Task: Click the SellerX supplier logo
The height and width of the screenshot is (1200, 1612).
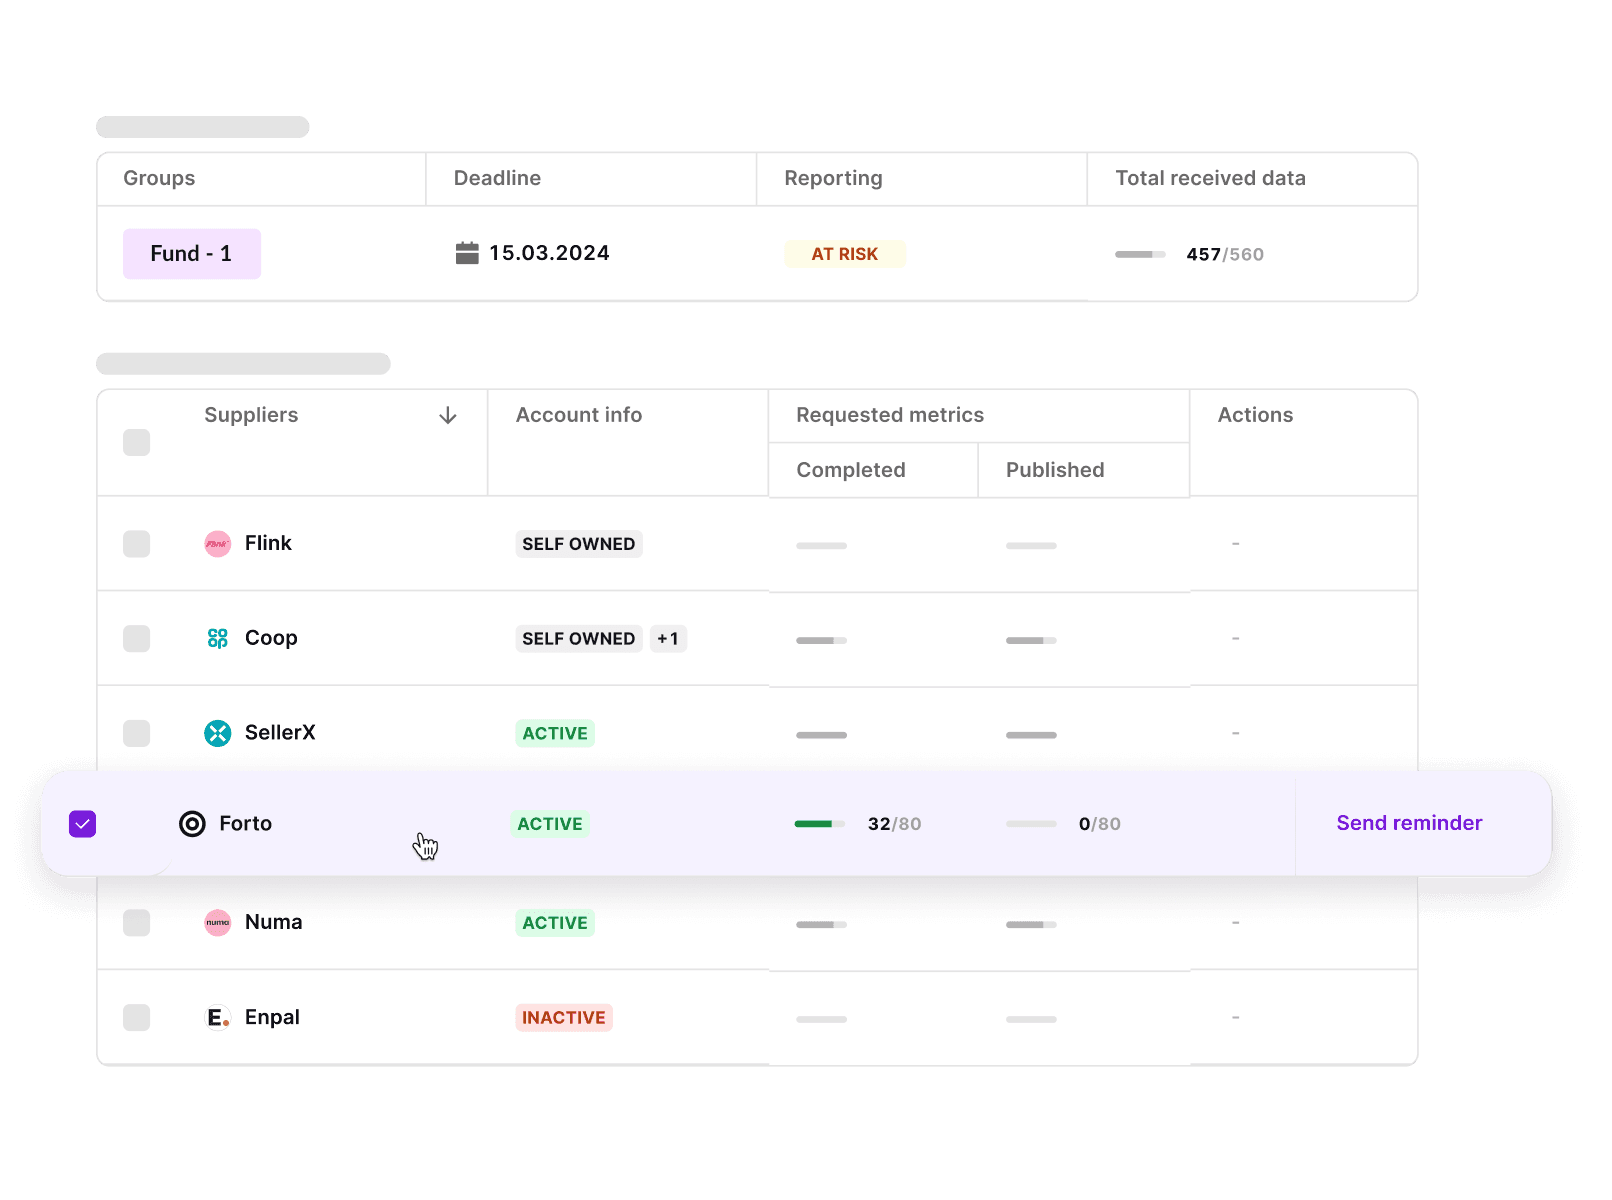Action: click(x=218, y=733)
